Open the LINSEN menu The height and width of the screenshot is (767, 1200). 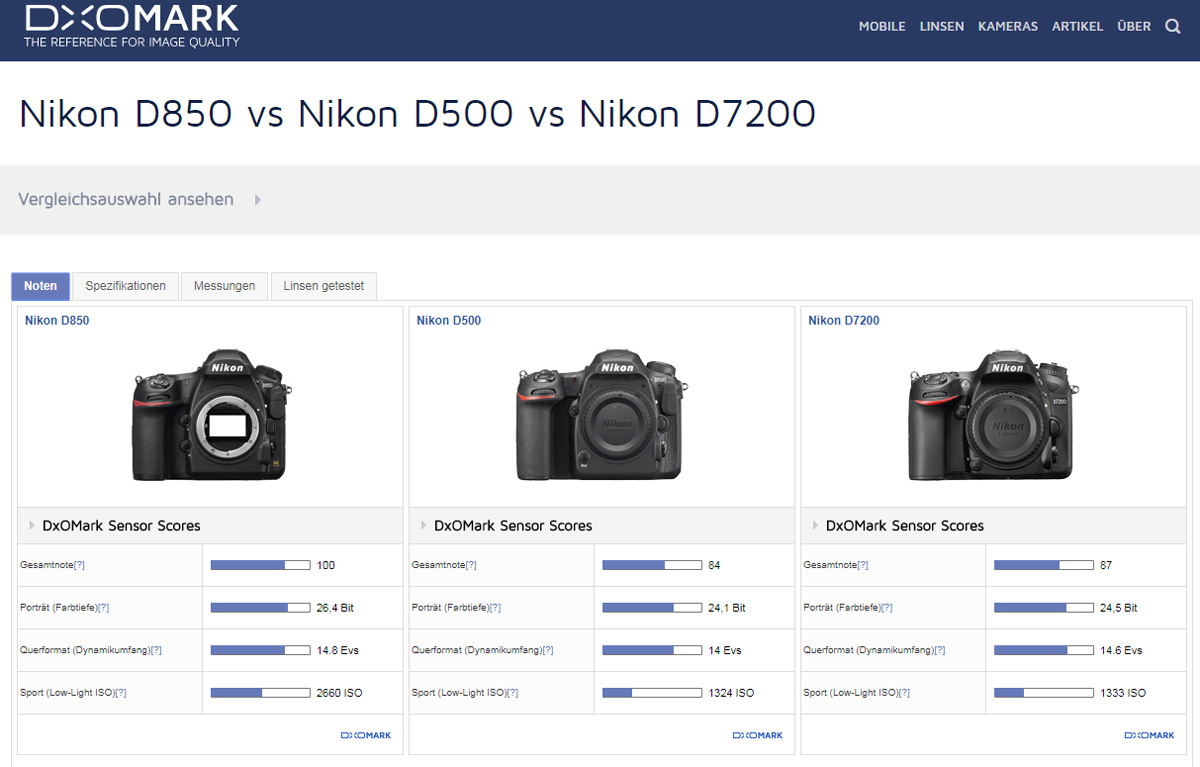pyautogui.click(x=942, y=27)
